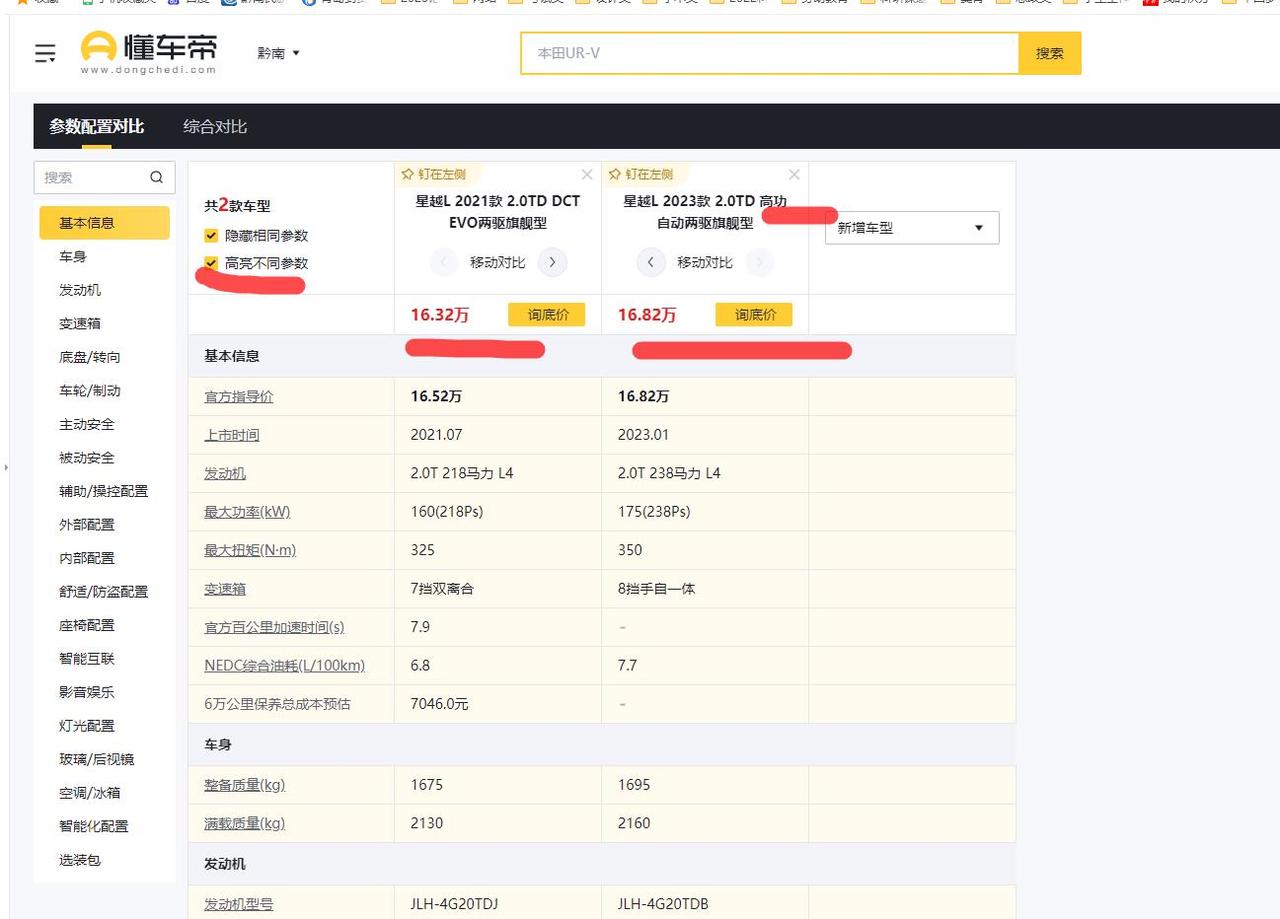Click the yellow 搜索 button
This screenshot has width=1280, height=919.
[x=1050, y=53]
